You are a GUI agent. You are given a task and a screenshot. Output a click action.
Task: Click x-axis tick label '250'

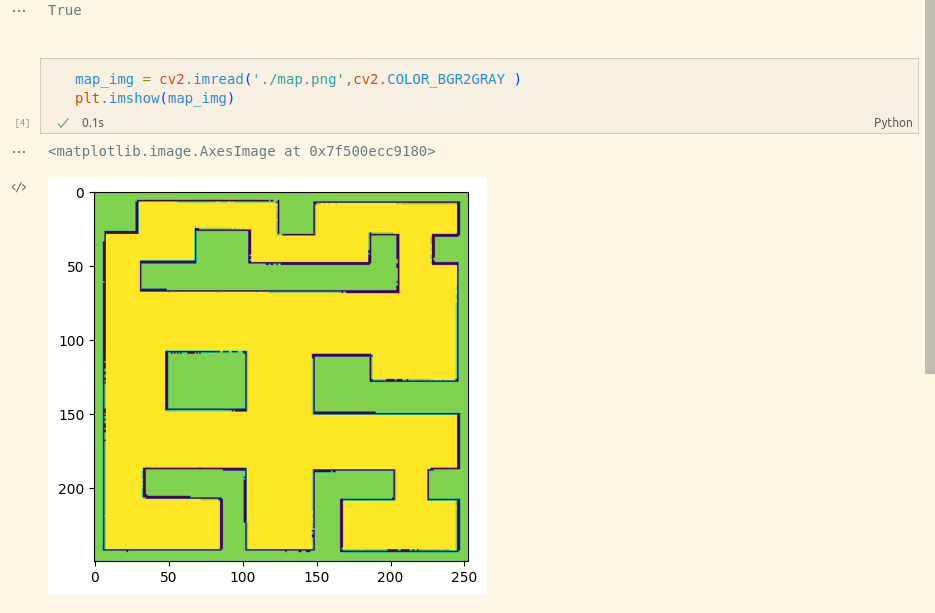coord(464,577)
